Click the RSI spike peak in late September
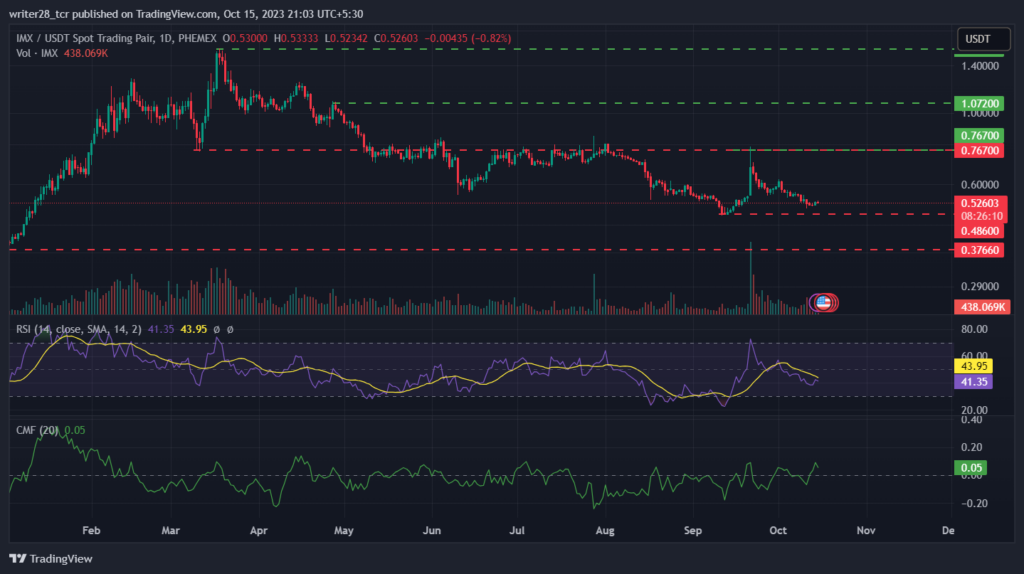Screen dimensions: 1024x574 click(751, 340)
